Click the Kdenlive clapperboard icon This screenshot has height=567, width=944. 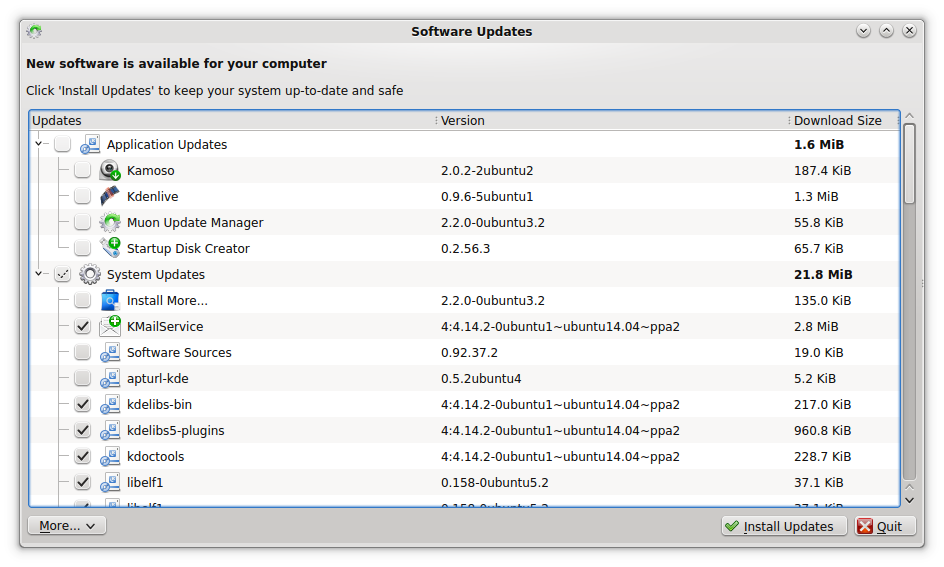pyautogui.click(x=110, y=196)
